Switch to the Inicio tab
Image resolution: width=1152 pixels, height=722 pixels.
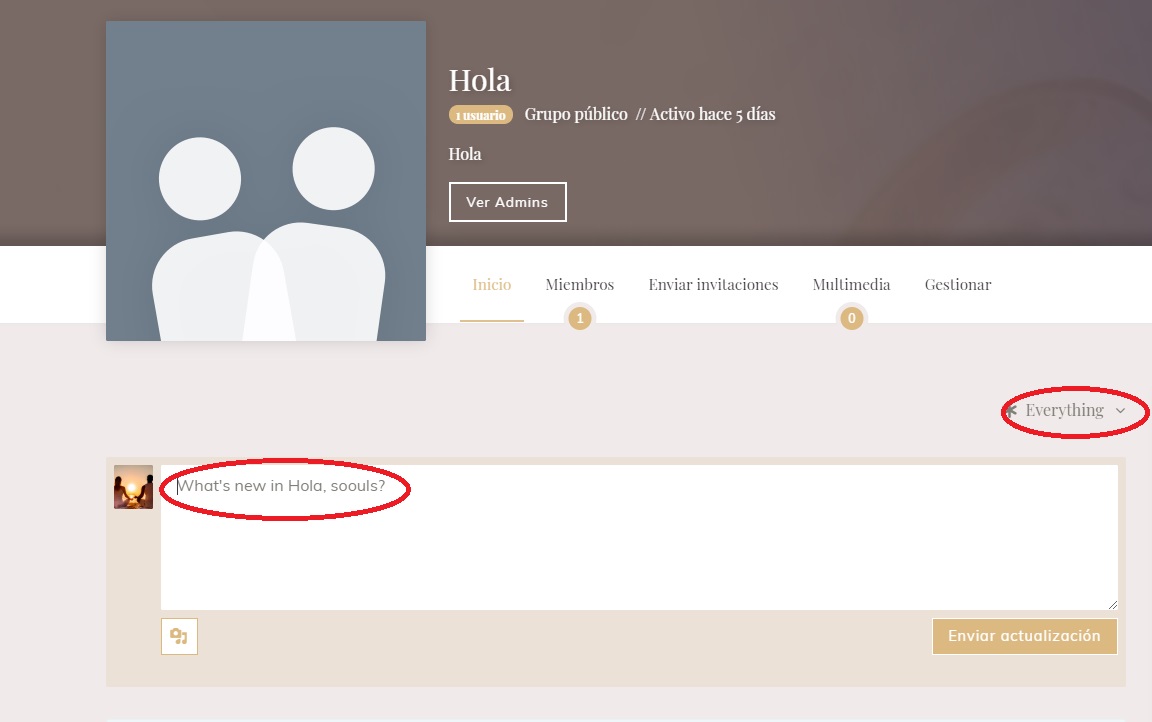pos(492,285)
